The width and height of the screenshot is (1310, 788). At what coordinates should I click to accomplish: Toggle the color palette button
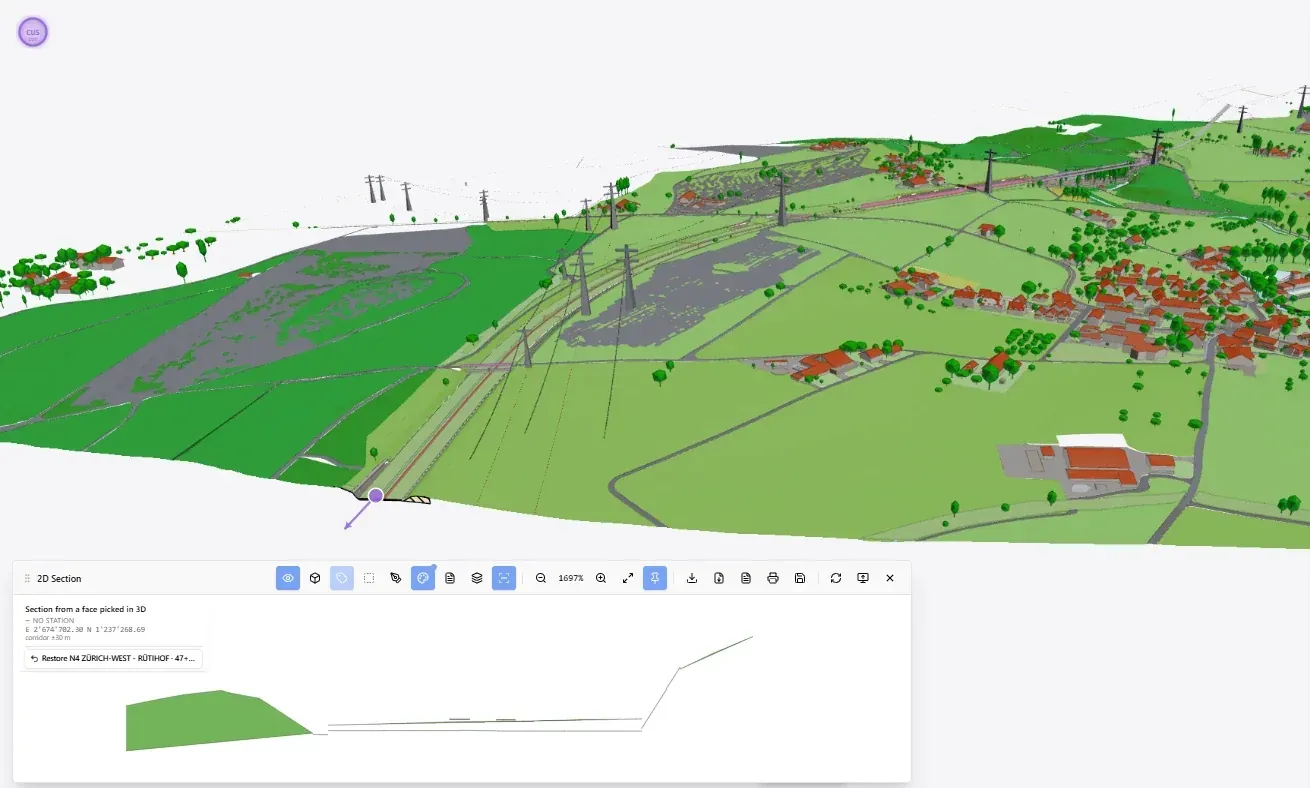click(423, 578)
